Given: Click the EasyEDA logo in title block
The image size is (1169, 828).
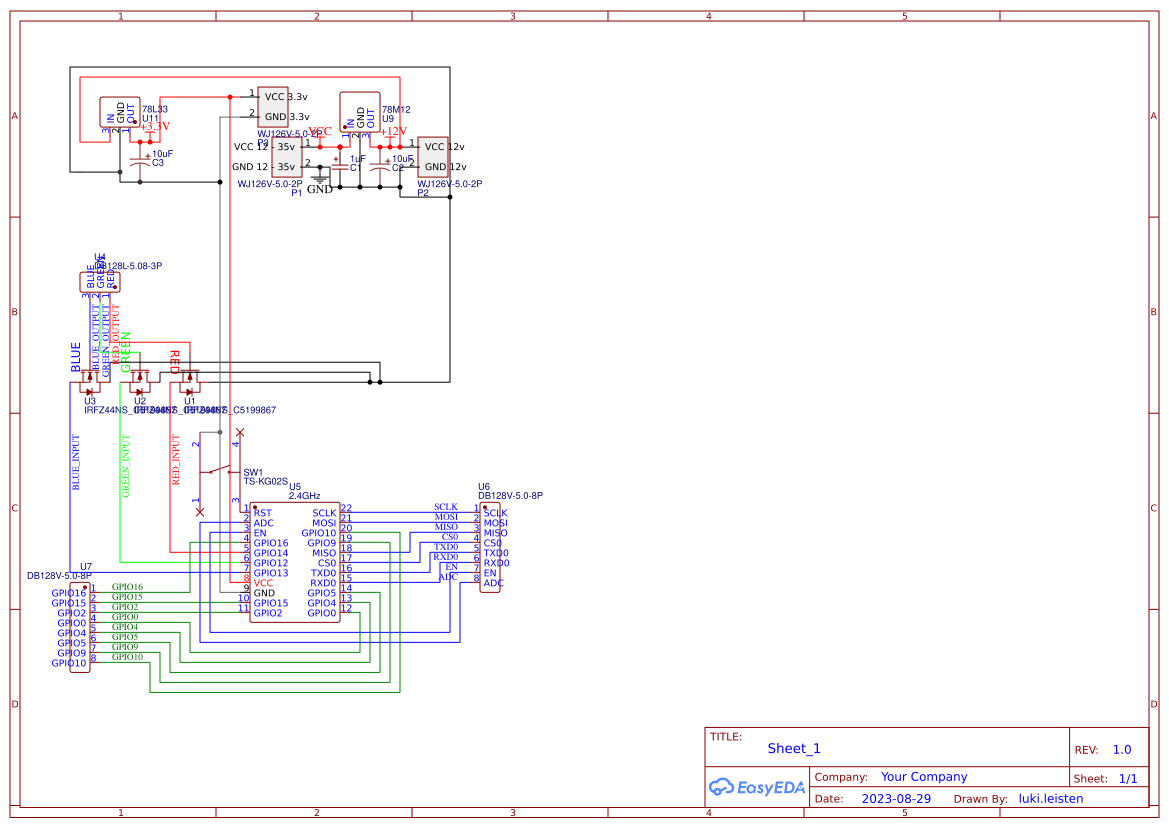Looking at the screenshot, I should (757, 787).
